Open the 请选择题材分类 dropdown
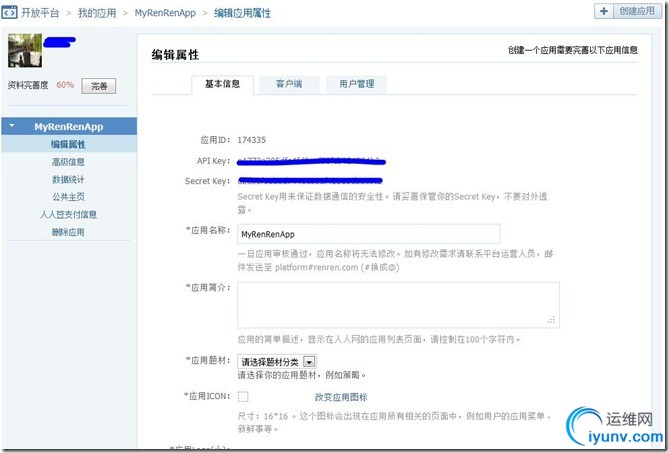The height and width of the screenshot is (453, 669). coord(277,362)
